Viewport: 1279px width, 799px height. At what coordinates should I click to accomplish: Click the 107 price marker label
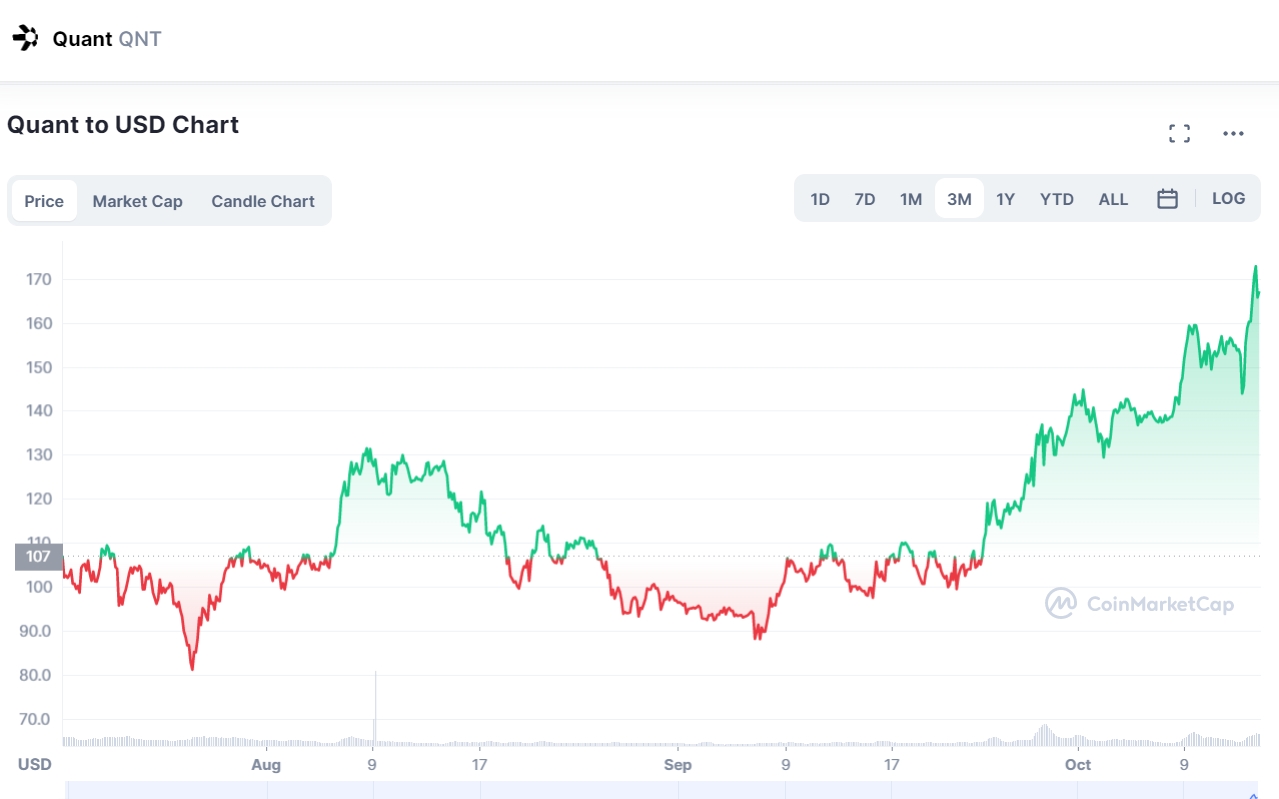39,557
